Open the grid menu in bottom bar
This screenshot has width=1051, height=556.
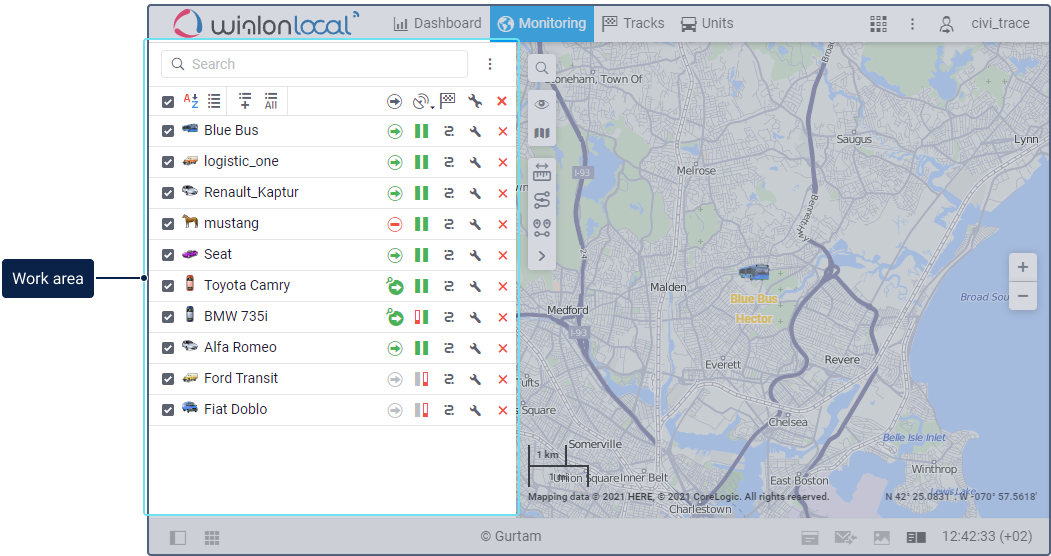click(212, 537)
